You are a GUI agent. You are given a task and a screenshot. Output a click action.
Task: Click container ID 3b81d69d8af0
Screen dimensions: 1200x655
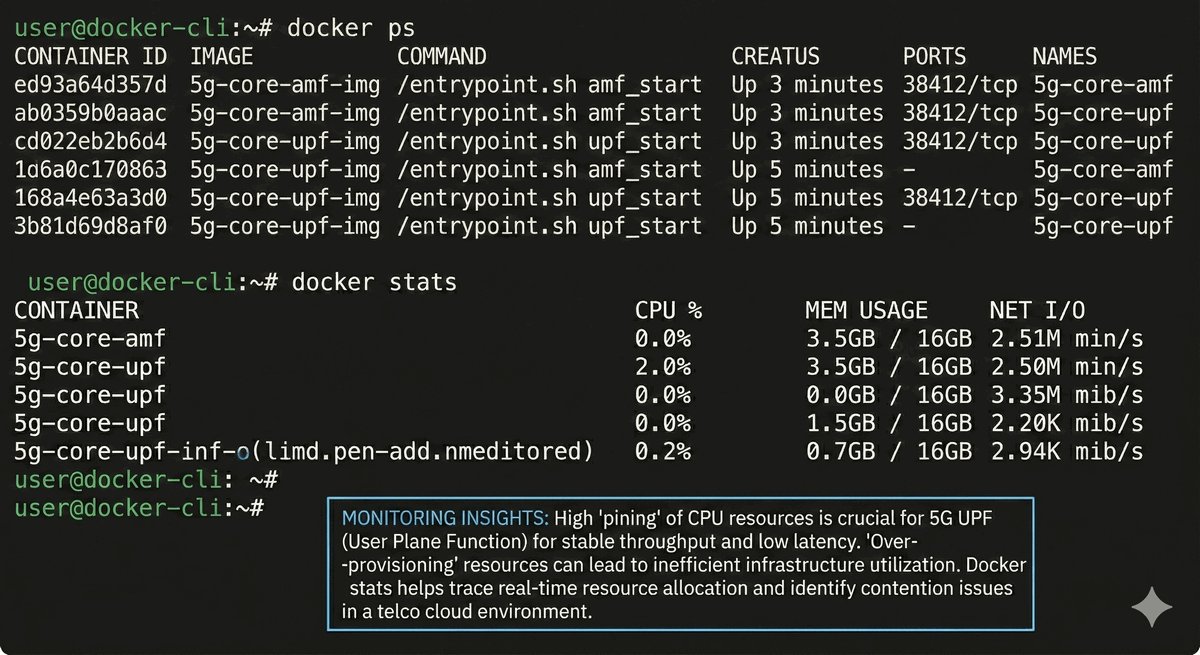pos(91,226)
